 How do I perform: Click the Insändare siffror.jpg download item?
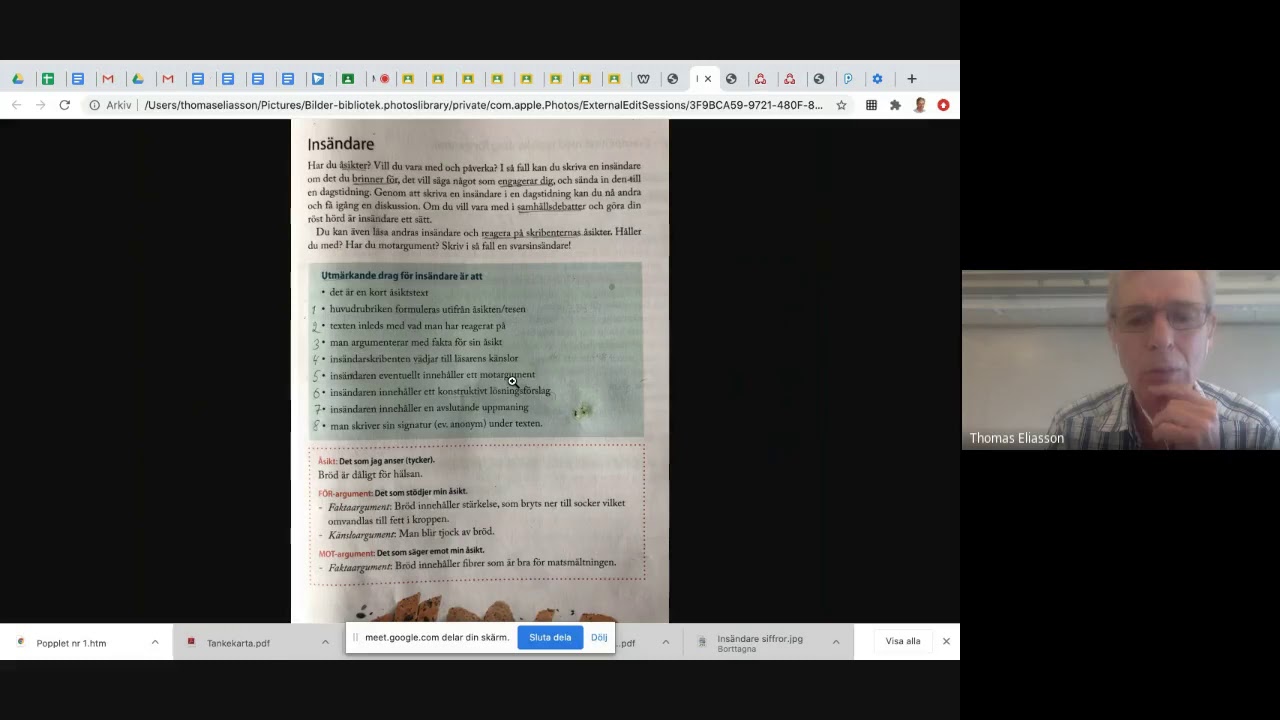[x=760, y=643]
